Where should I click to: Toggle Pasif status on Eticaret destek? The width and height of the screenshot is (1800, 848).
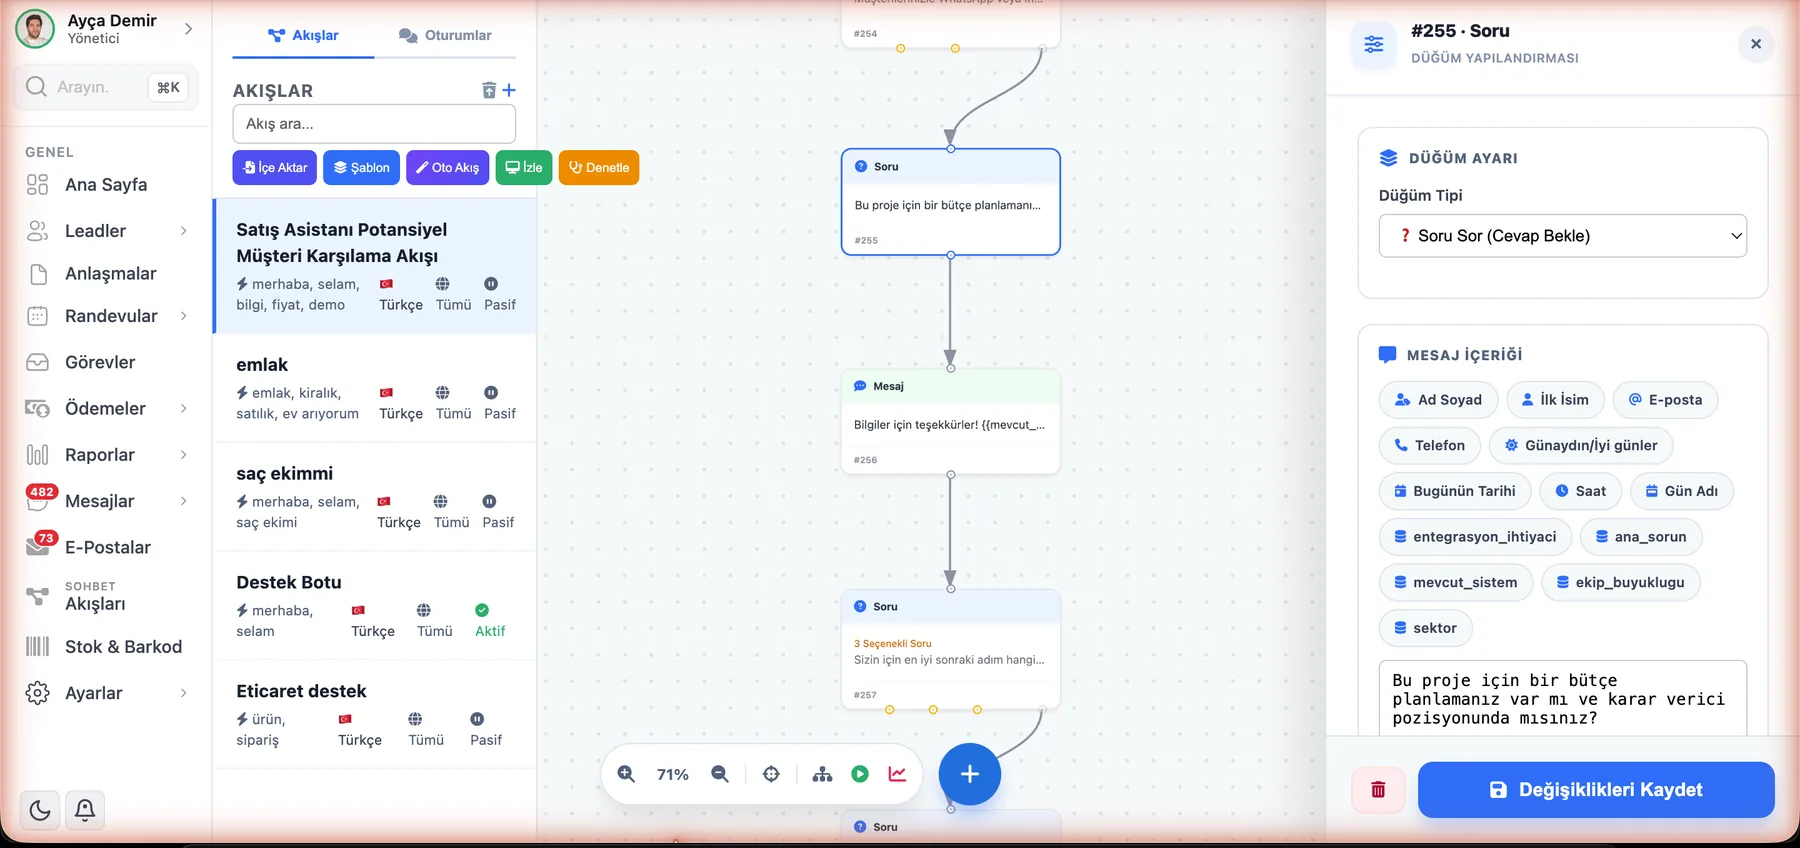point(485,730)
